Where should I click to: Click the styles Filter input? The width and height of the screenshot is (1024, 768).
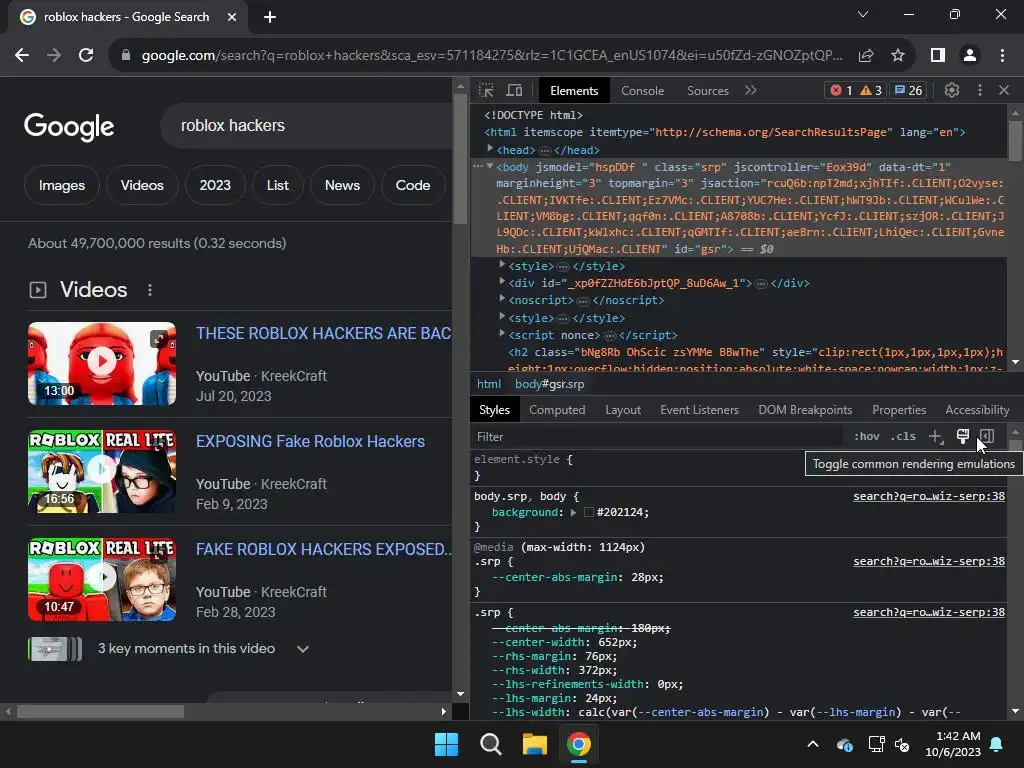(656, 437)
